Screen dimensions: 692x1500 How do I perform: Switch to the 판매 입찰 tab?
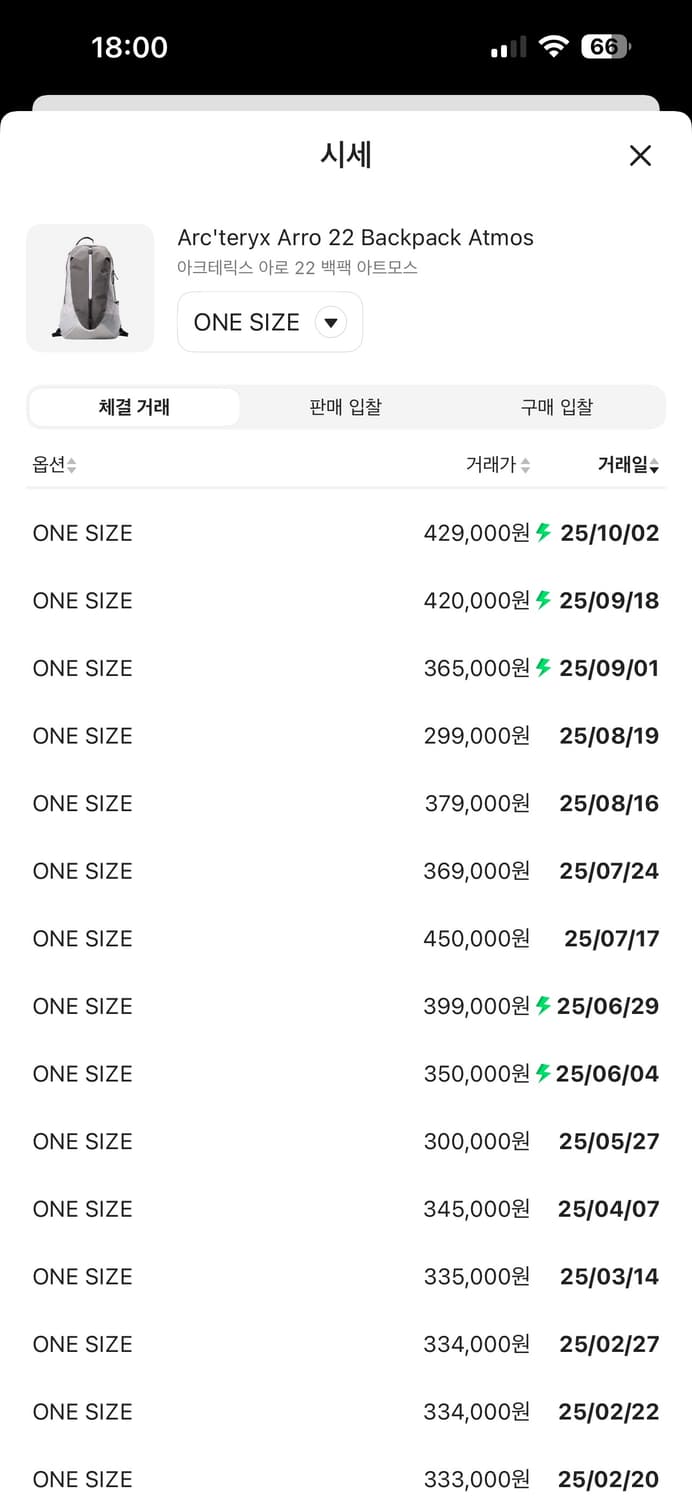pyautogui.click(x=345, y=407)
